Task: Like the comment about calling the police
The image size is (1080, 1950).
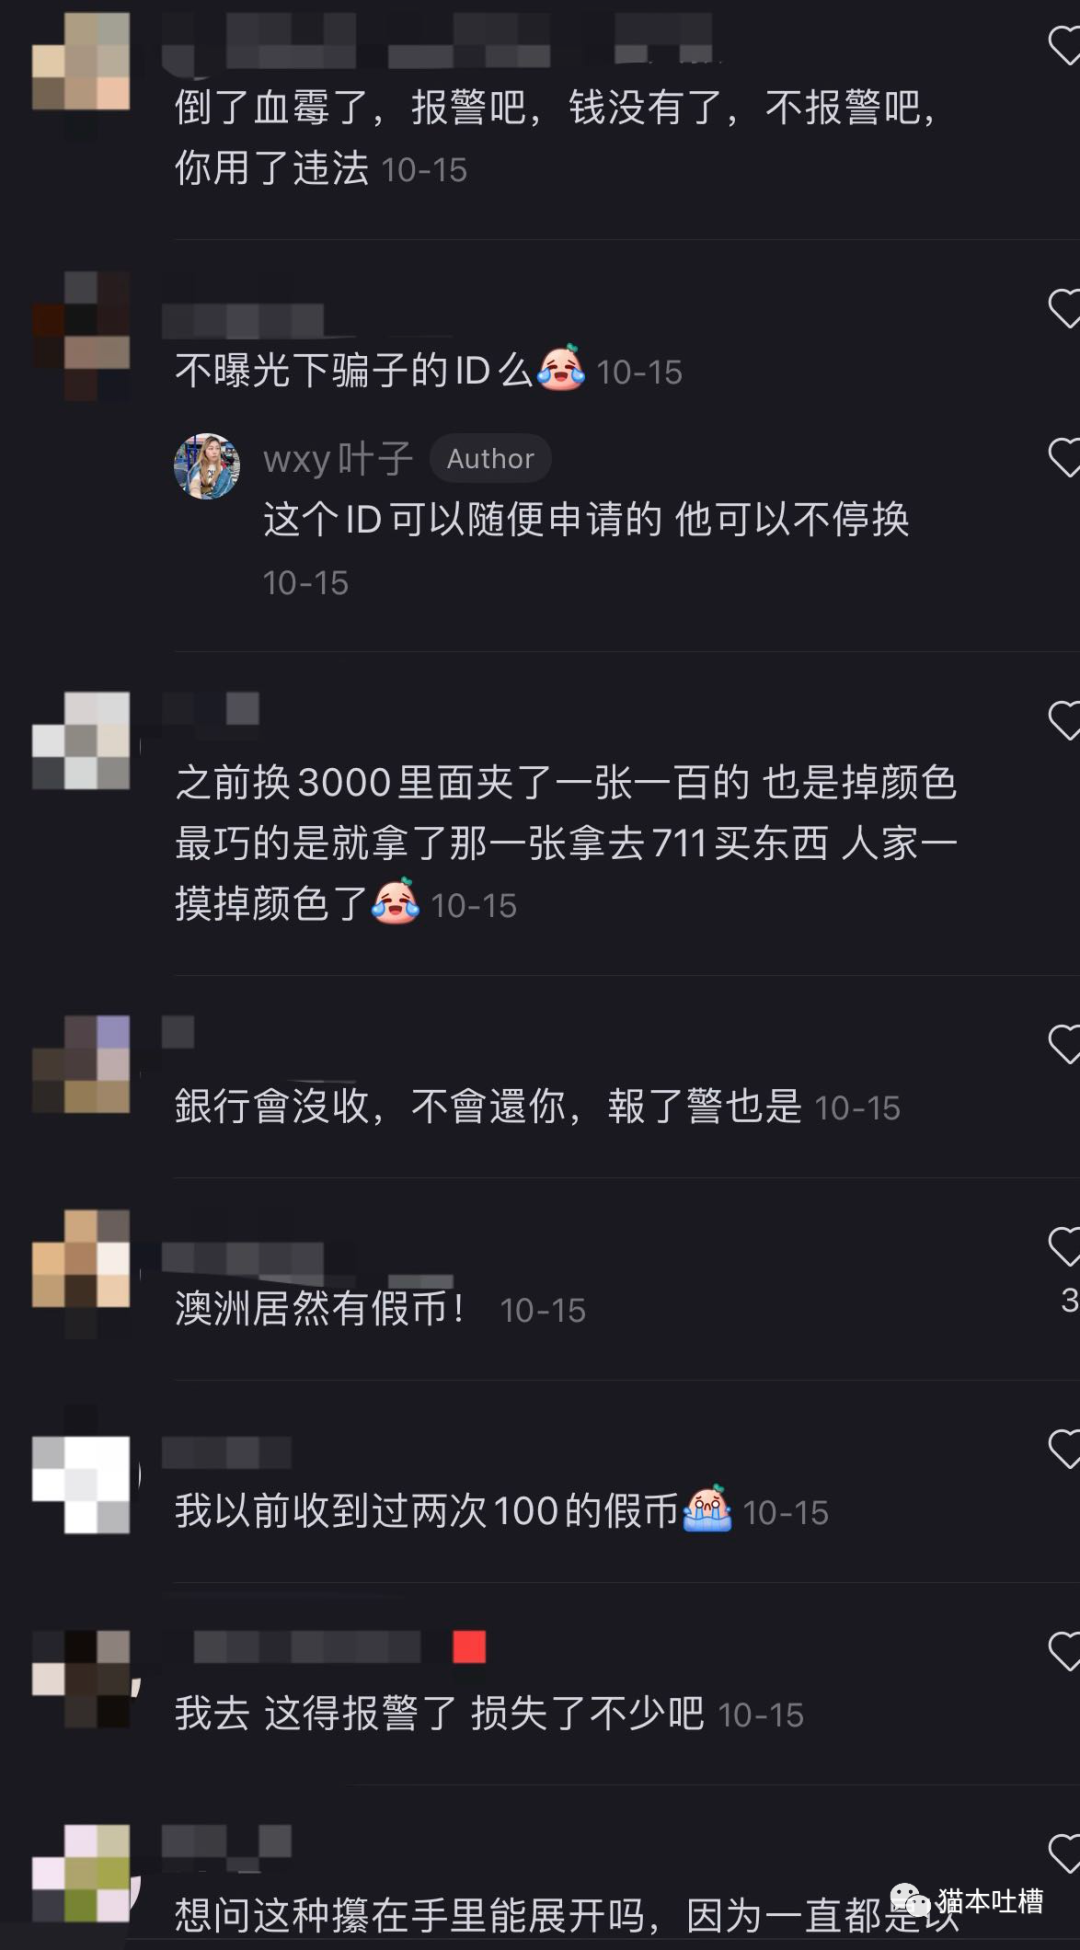Action: (x=1064, y=1651)
